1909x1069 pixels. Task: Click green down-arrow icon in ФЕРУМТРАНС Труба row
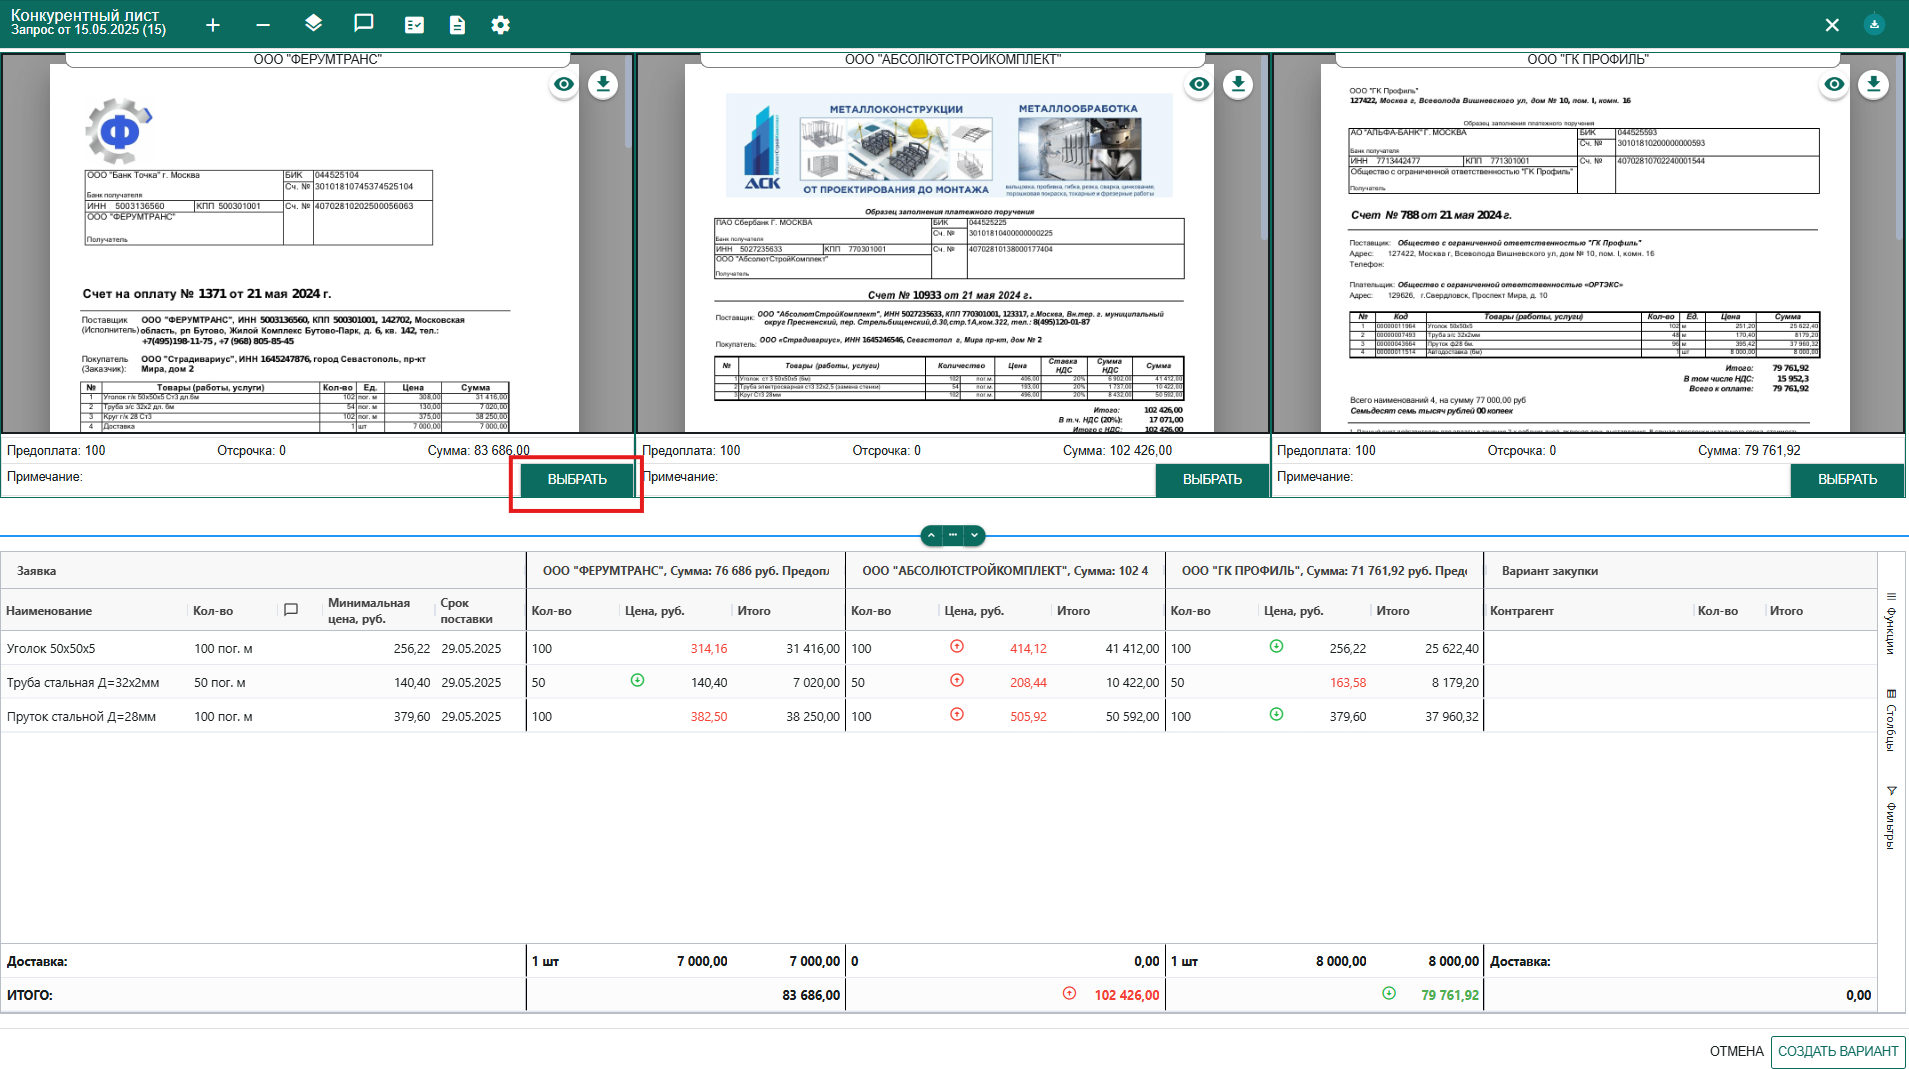637,680
